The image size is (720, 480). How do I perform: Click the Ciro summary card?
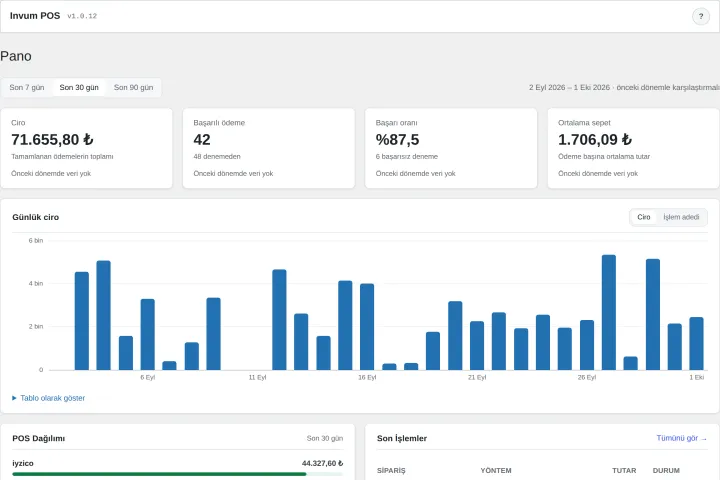(x=86, y=148)
